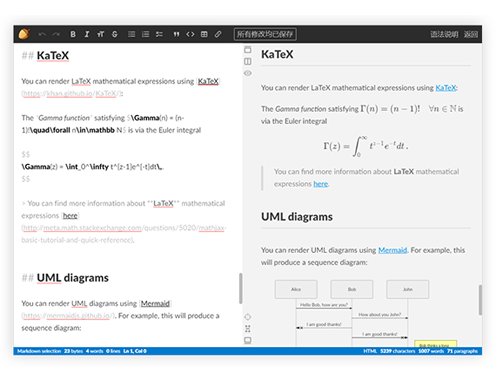Apply italic formatting from the toolbar

pyautogui.click(x=87, y=34)
